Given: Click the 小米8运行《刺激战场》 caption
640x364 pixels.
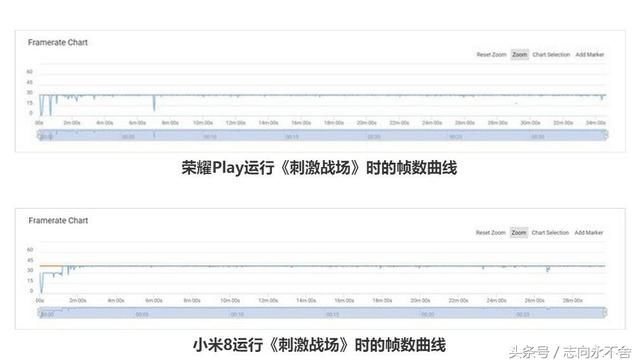Looking at the screenshot, I should [x=320, y=345].
